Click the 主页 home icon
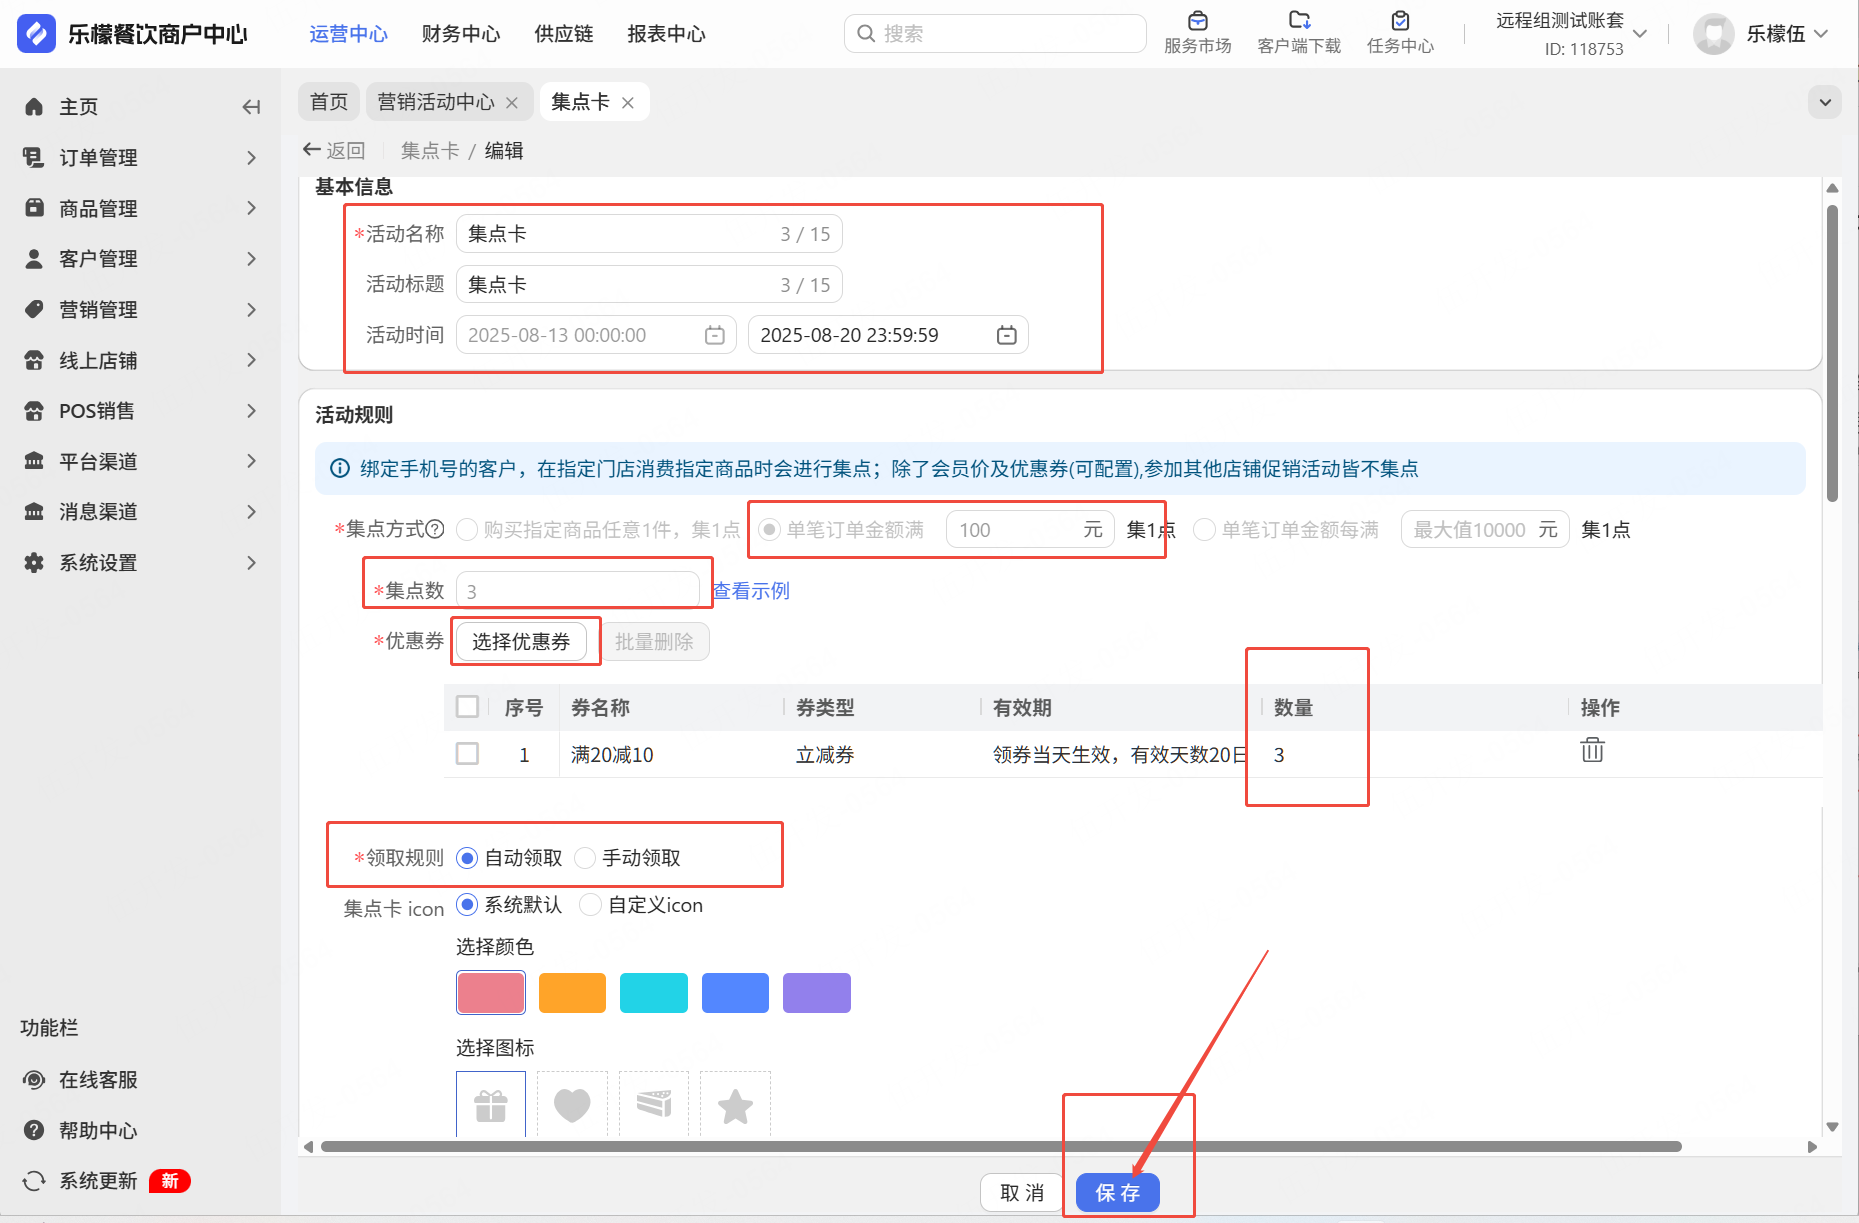Viewport: 1859px width, 1223px height. pos(34,107)
